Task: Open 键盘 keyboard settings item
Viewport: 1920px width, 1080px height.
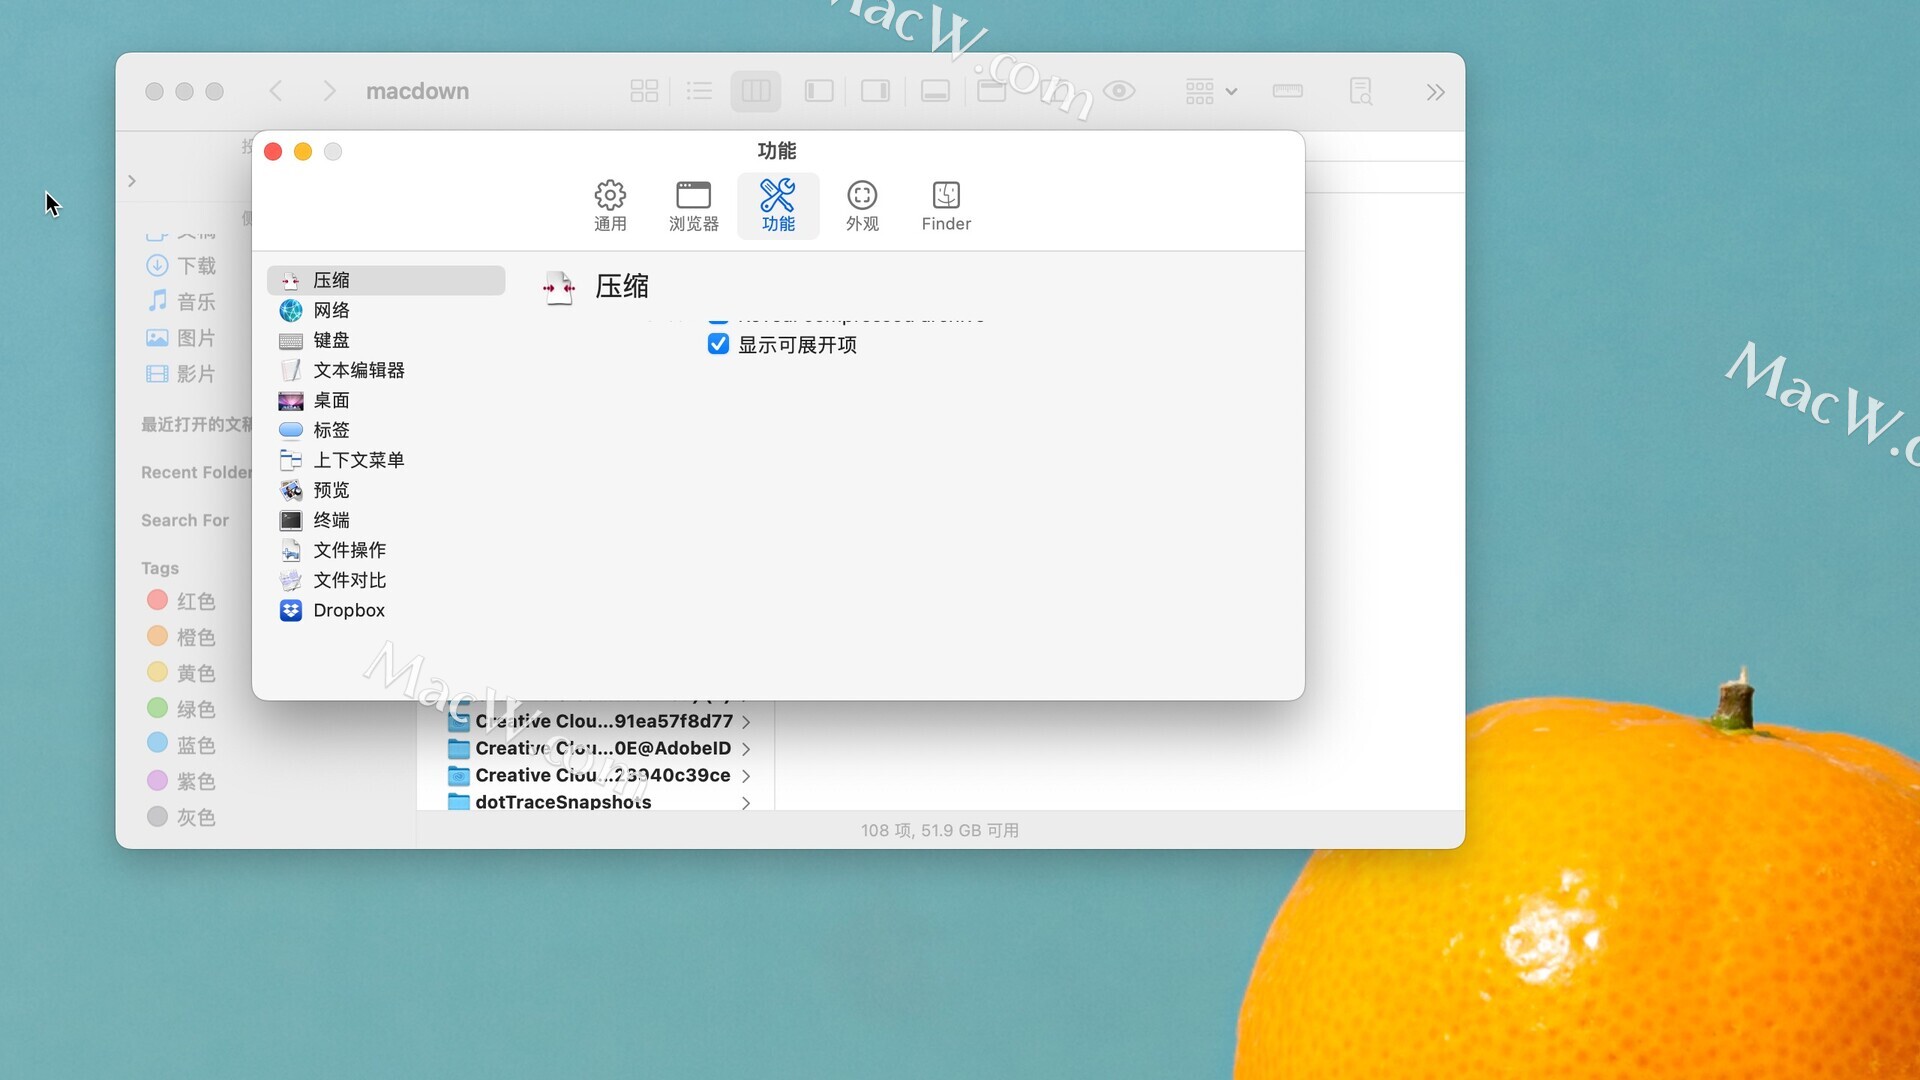Action: pos(386,340)
